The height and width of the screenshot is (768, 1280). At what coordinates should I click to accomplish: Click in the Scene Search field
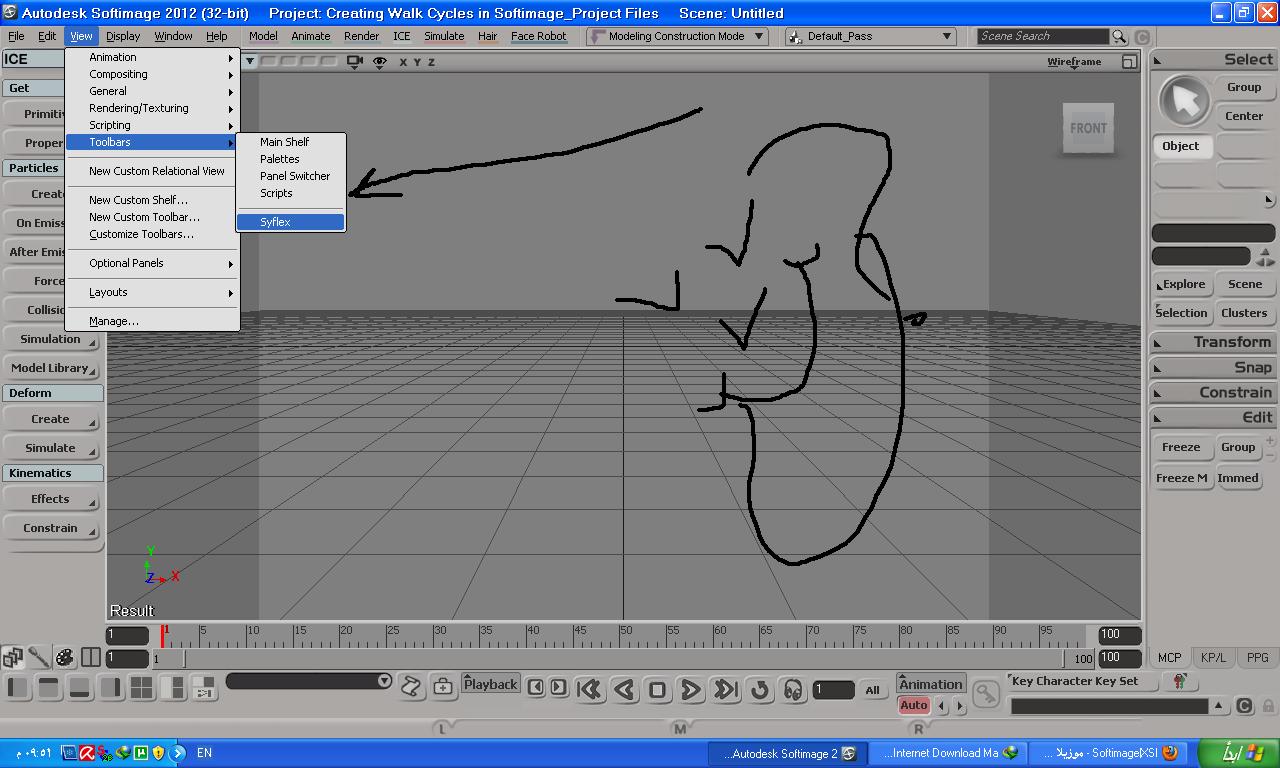point(1042,36)
